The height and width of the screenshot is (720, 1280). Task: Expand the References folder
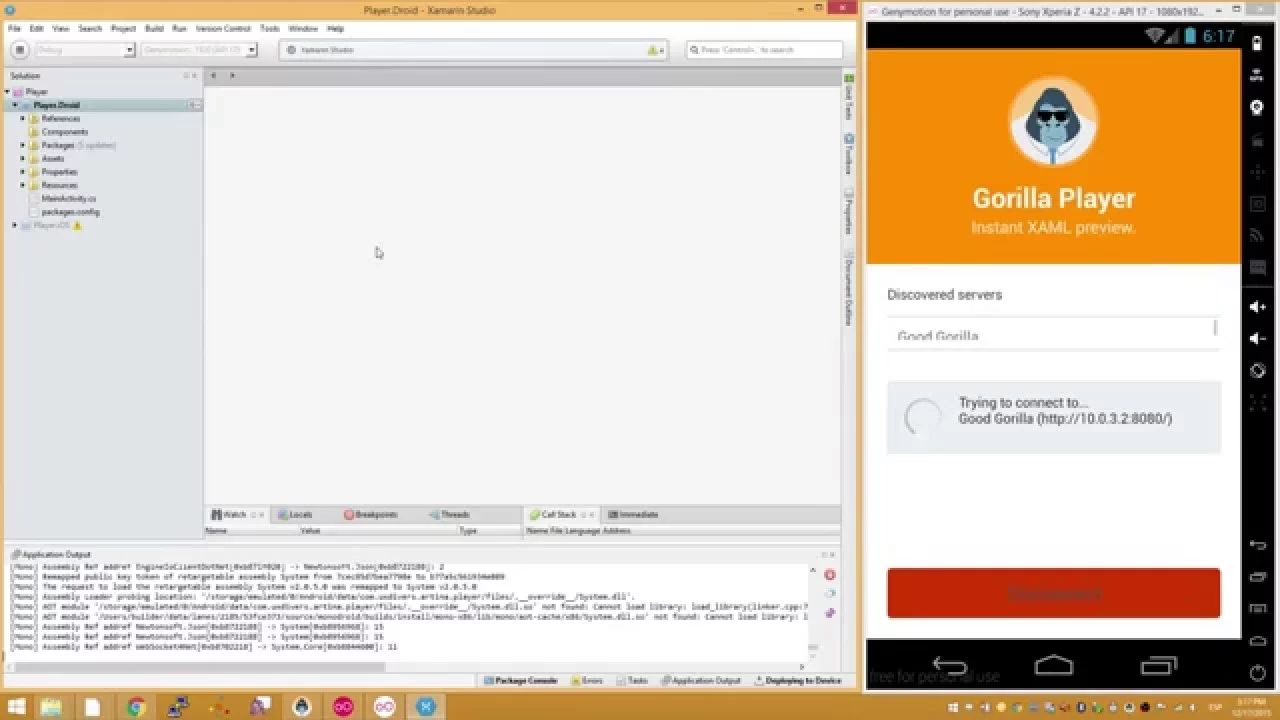point(23,118)
